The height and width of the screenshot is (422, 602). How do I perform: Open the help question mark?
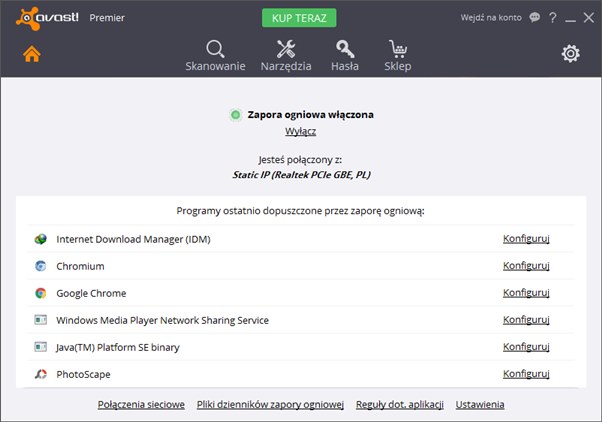tap(552, 18)
